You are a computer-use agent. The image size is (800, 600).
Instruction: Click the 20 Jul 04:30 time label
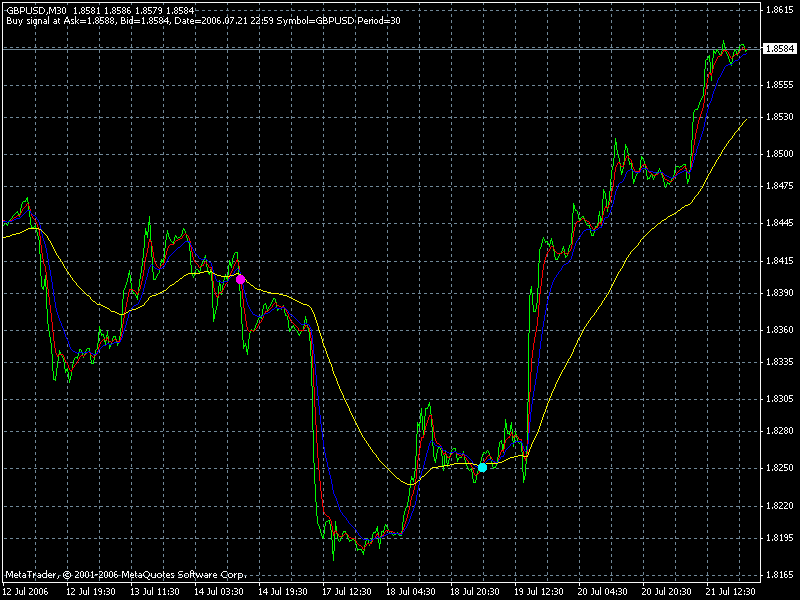[603, 592]
